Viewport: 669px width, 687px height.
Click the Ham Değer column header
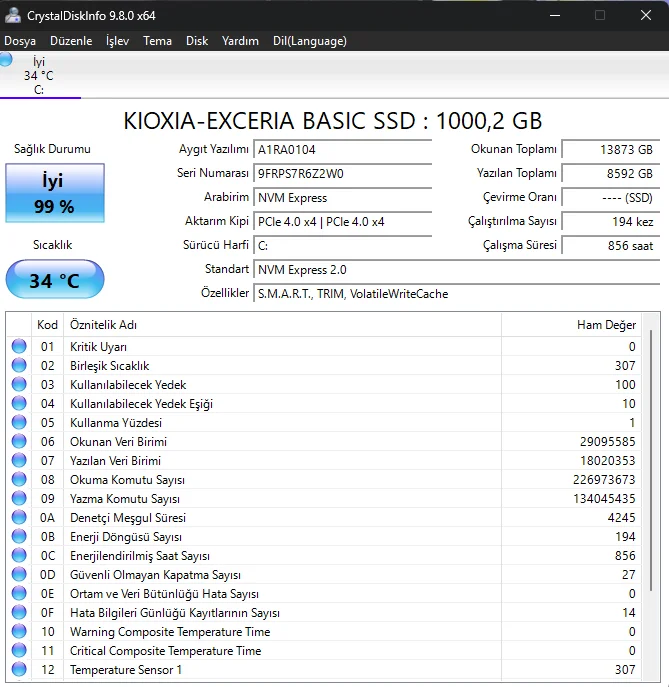click(606, 325)
